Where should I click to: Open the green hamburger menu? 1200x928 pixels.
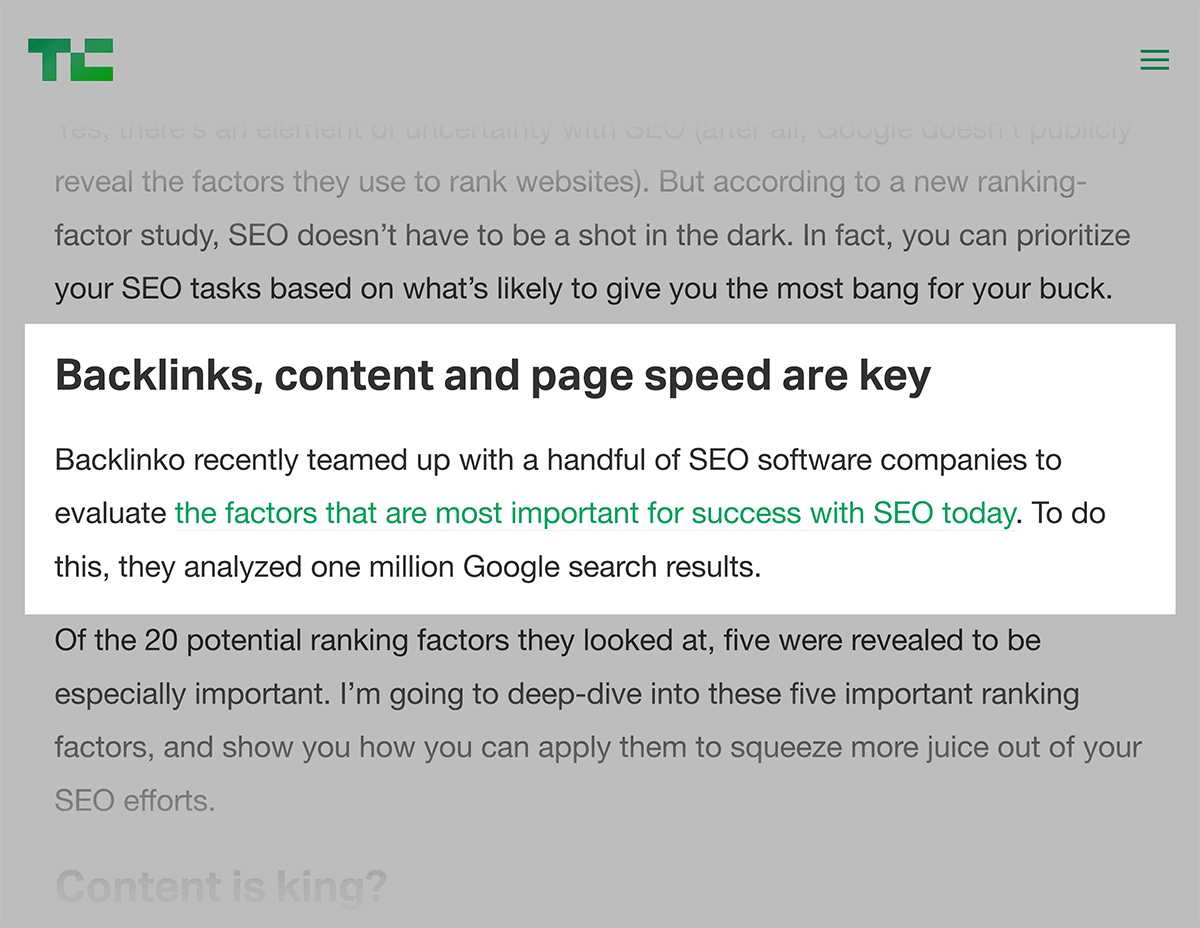(1155, 60)
